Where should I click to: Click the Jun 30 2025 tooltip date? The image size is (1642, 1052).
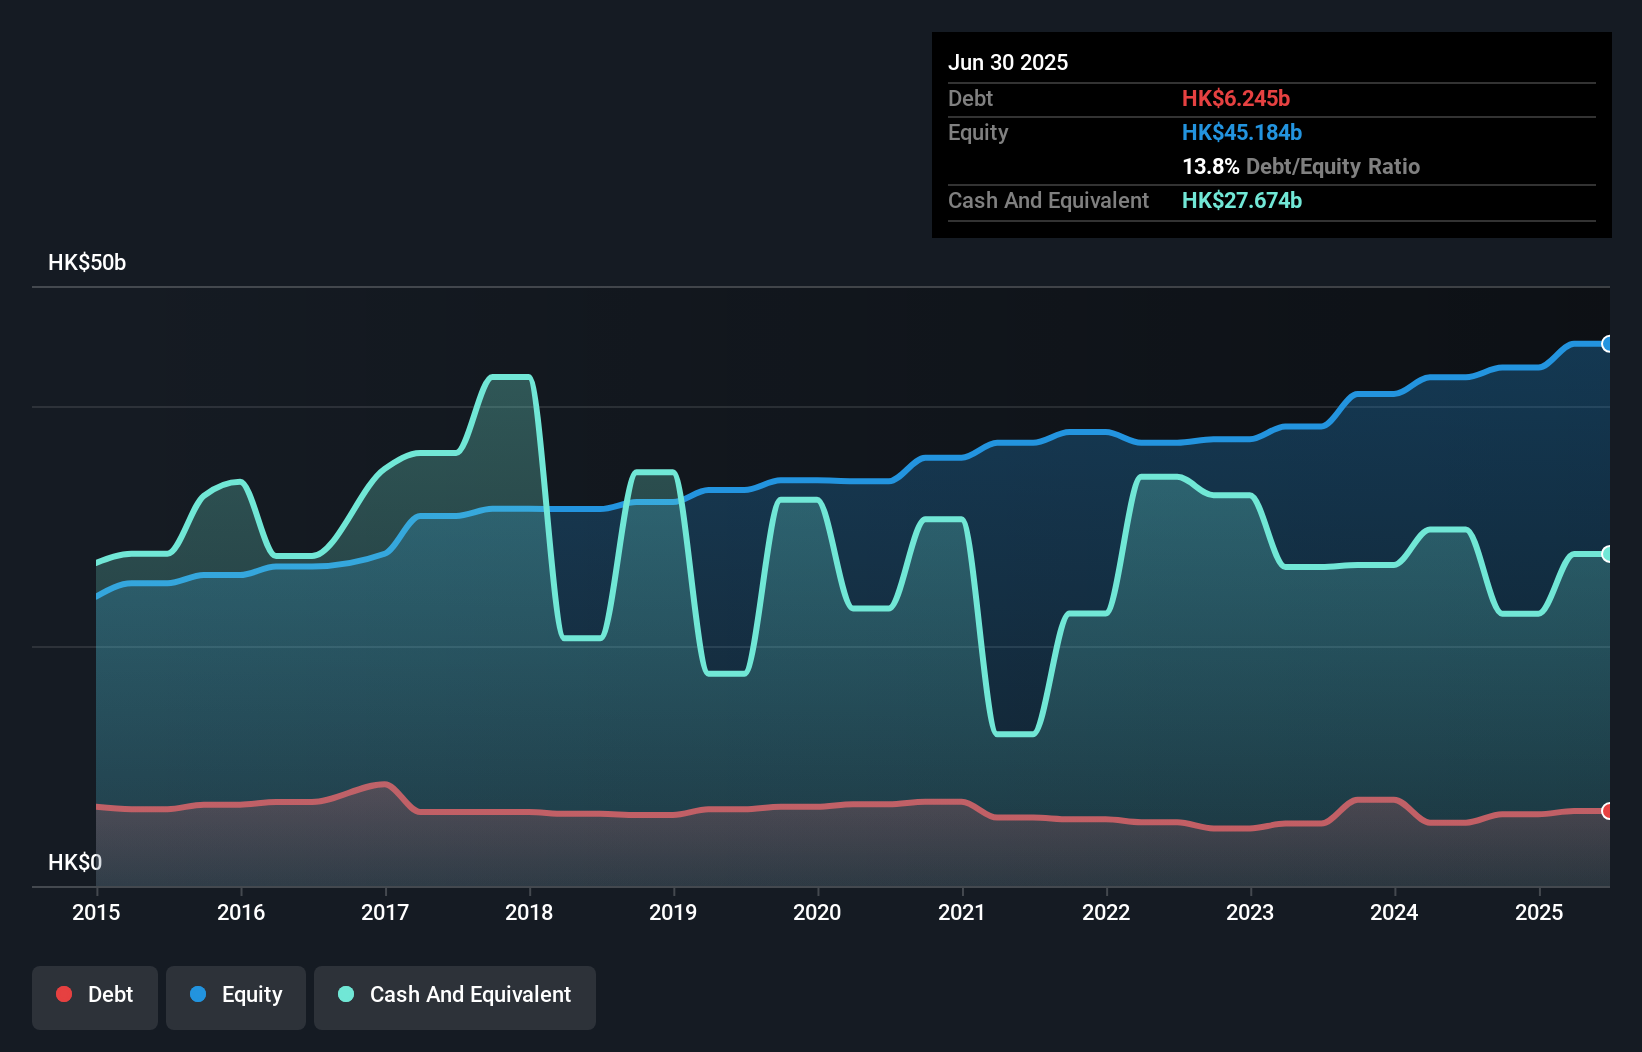1008,62
